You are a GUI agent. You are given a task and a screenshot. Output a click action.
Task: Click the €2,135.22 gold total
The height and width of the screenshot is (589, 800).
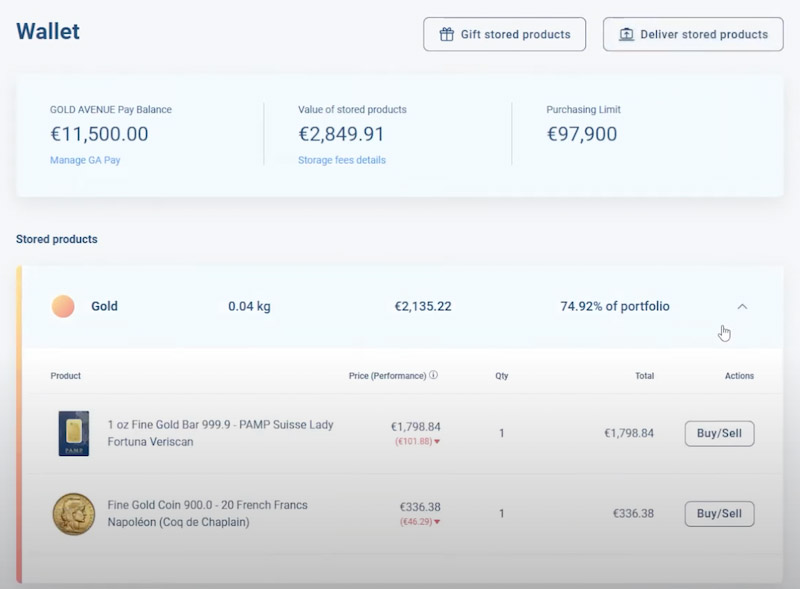pyautogui.click(x=423, y=306)
